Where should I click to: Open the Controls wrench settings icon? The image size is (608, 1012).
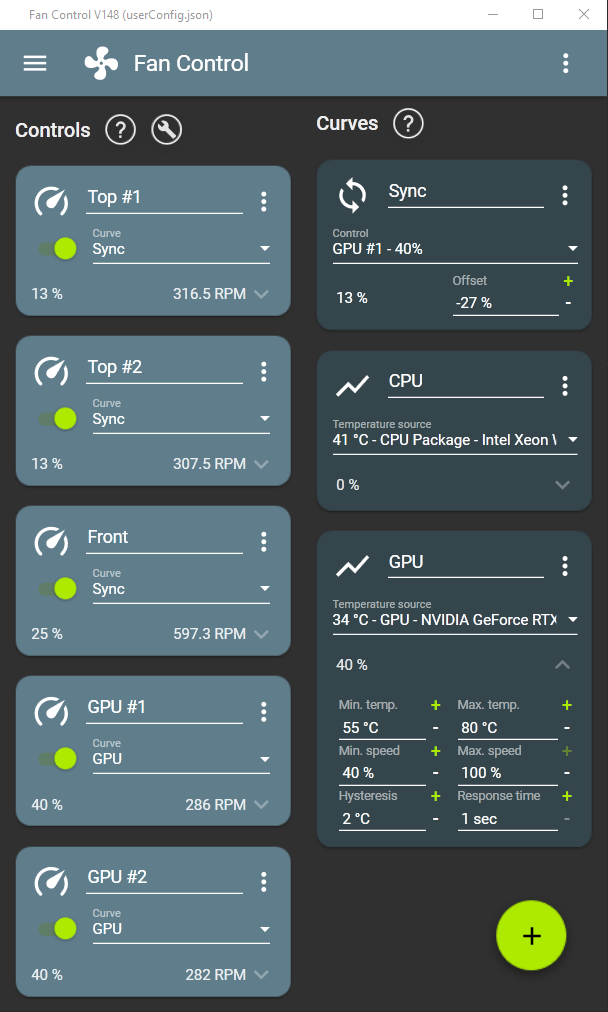167,130
